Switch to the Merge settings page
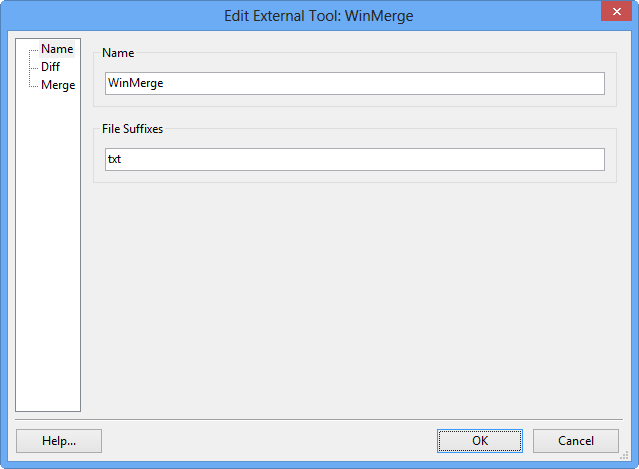Image resolution: width=639 pixels, height=469 pixels. tap(58, 85)
